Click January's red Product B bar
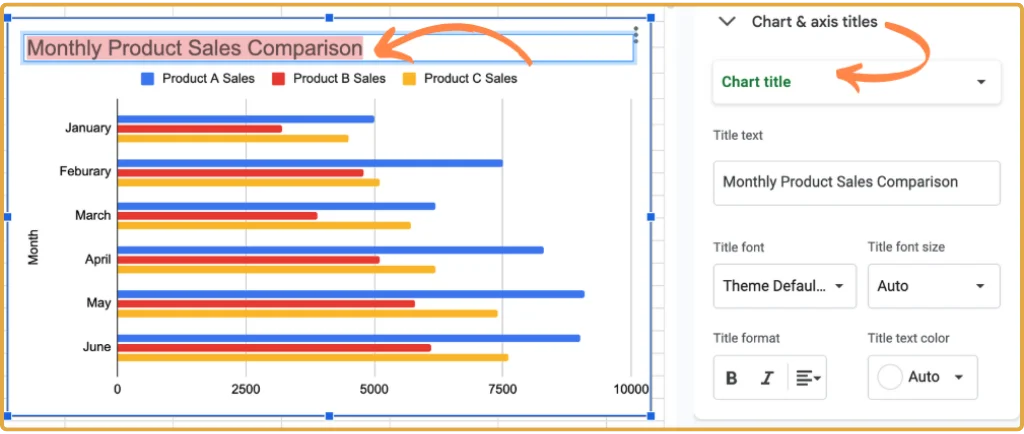The width and height of the screenshot is (1024, 434). click(199, 129)
